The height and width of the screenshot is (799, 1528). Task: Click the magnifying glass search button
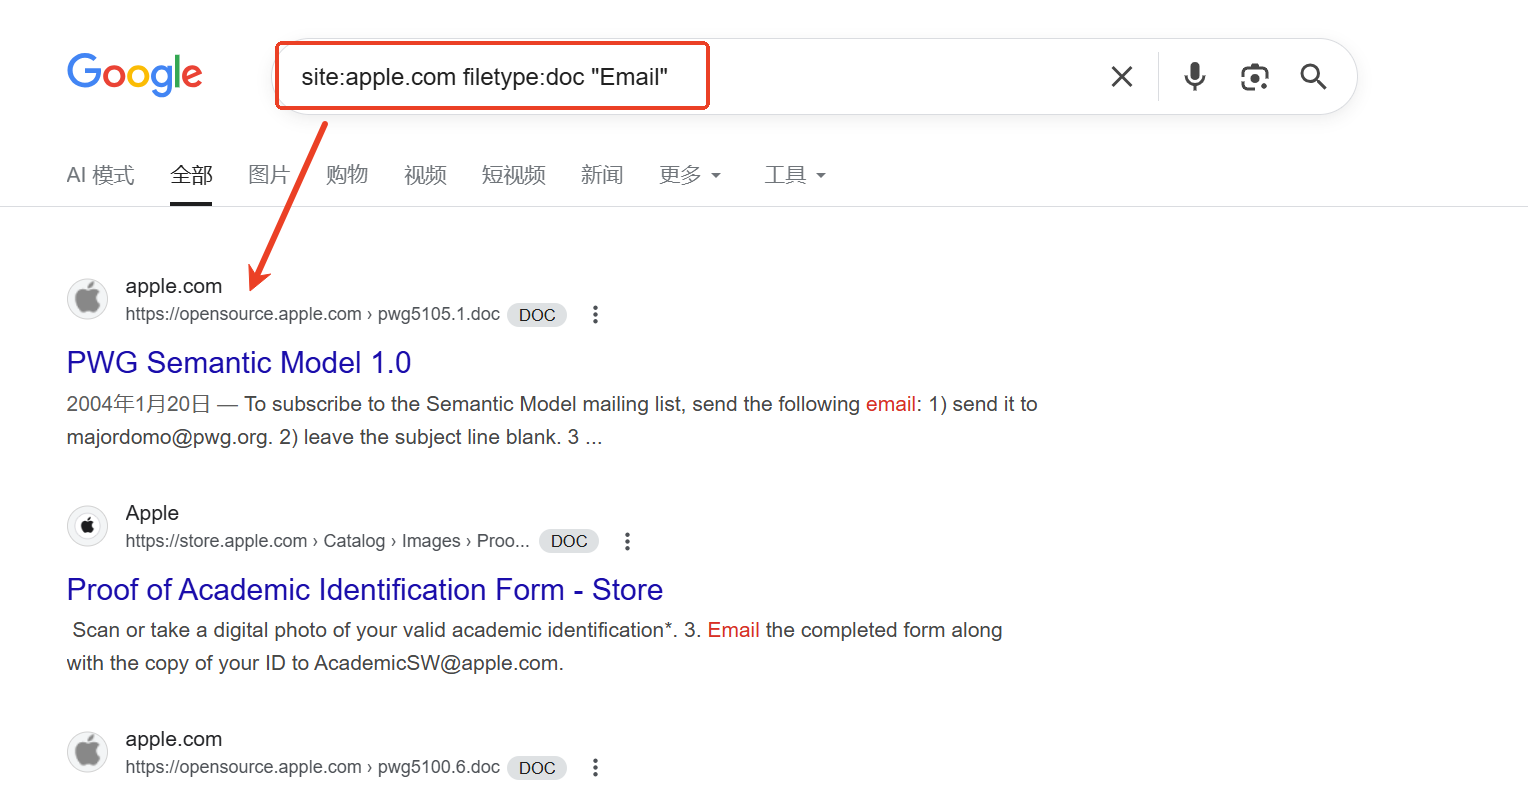point(1313,77)
